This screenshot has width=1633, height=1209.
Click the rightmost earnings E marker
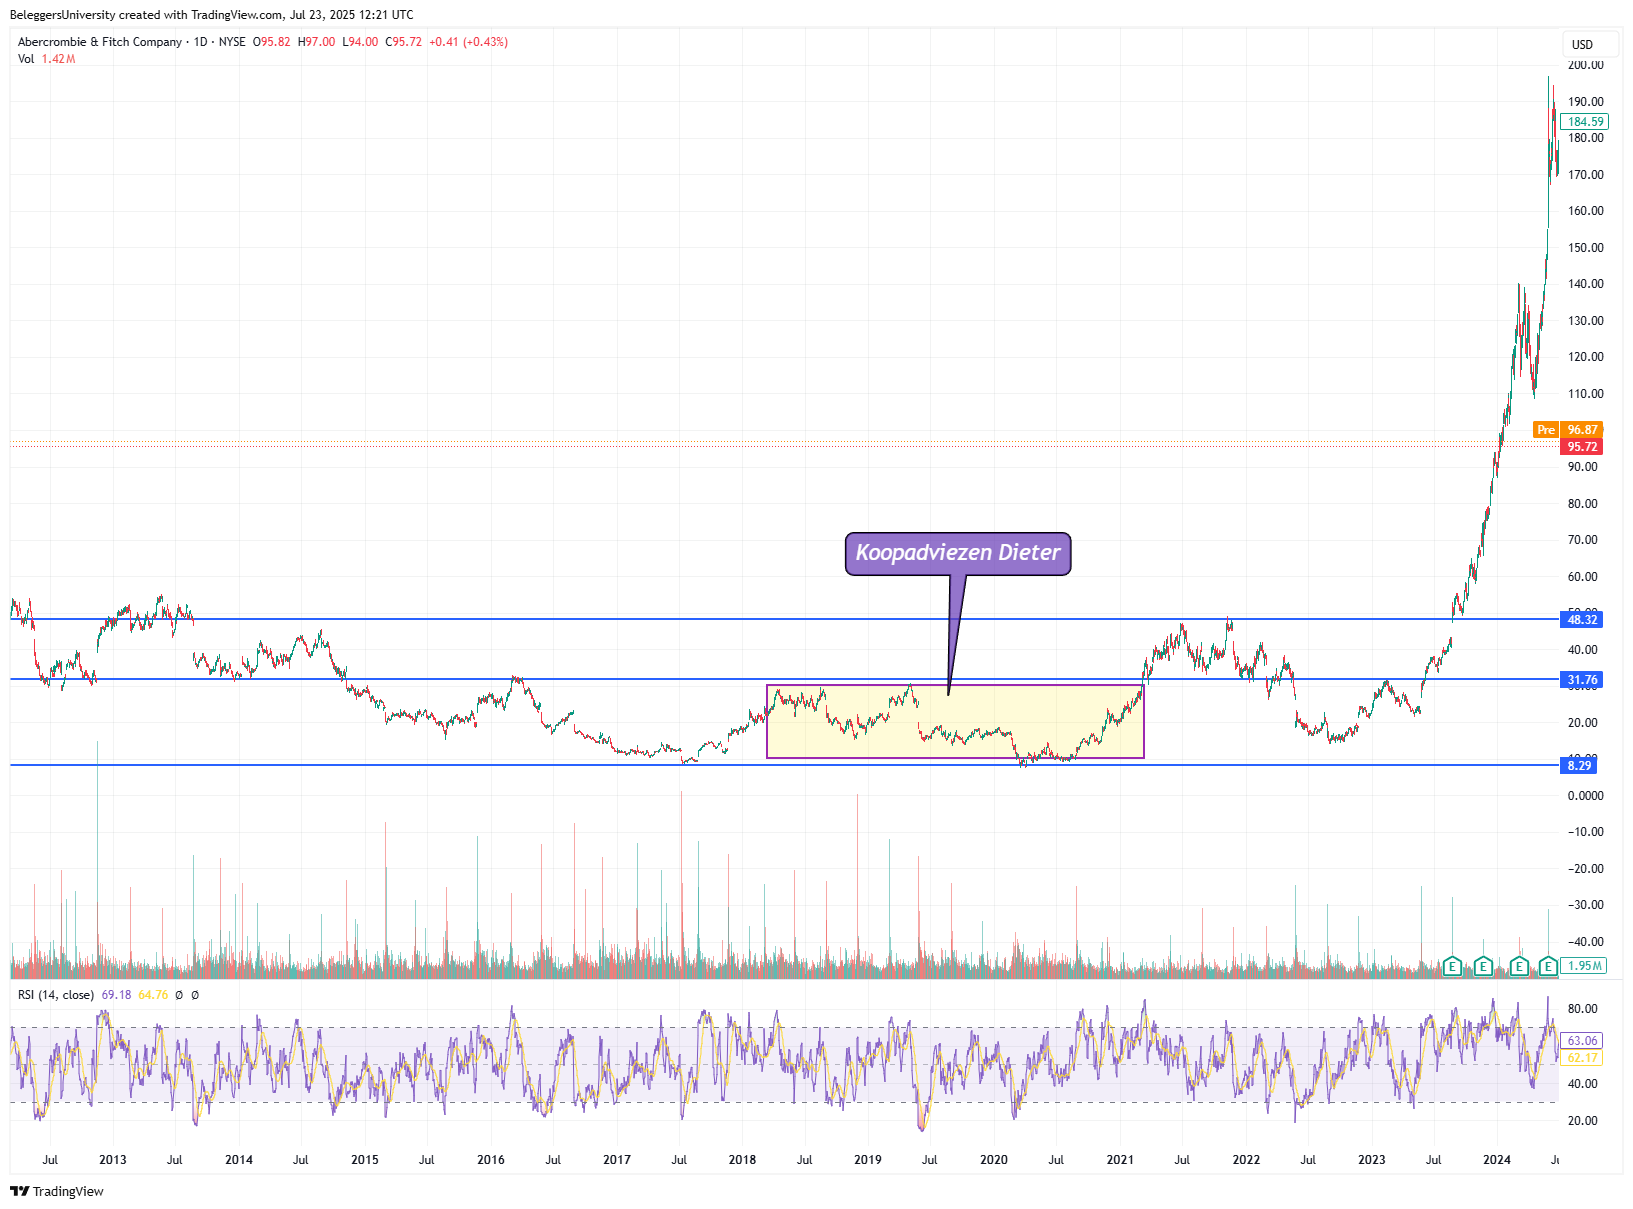click(1548, 966)
